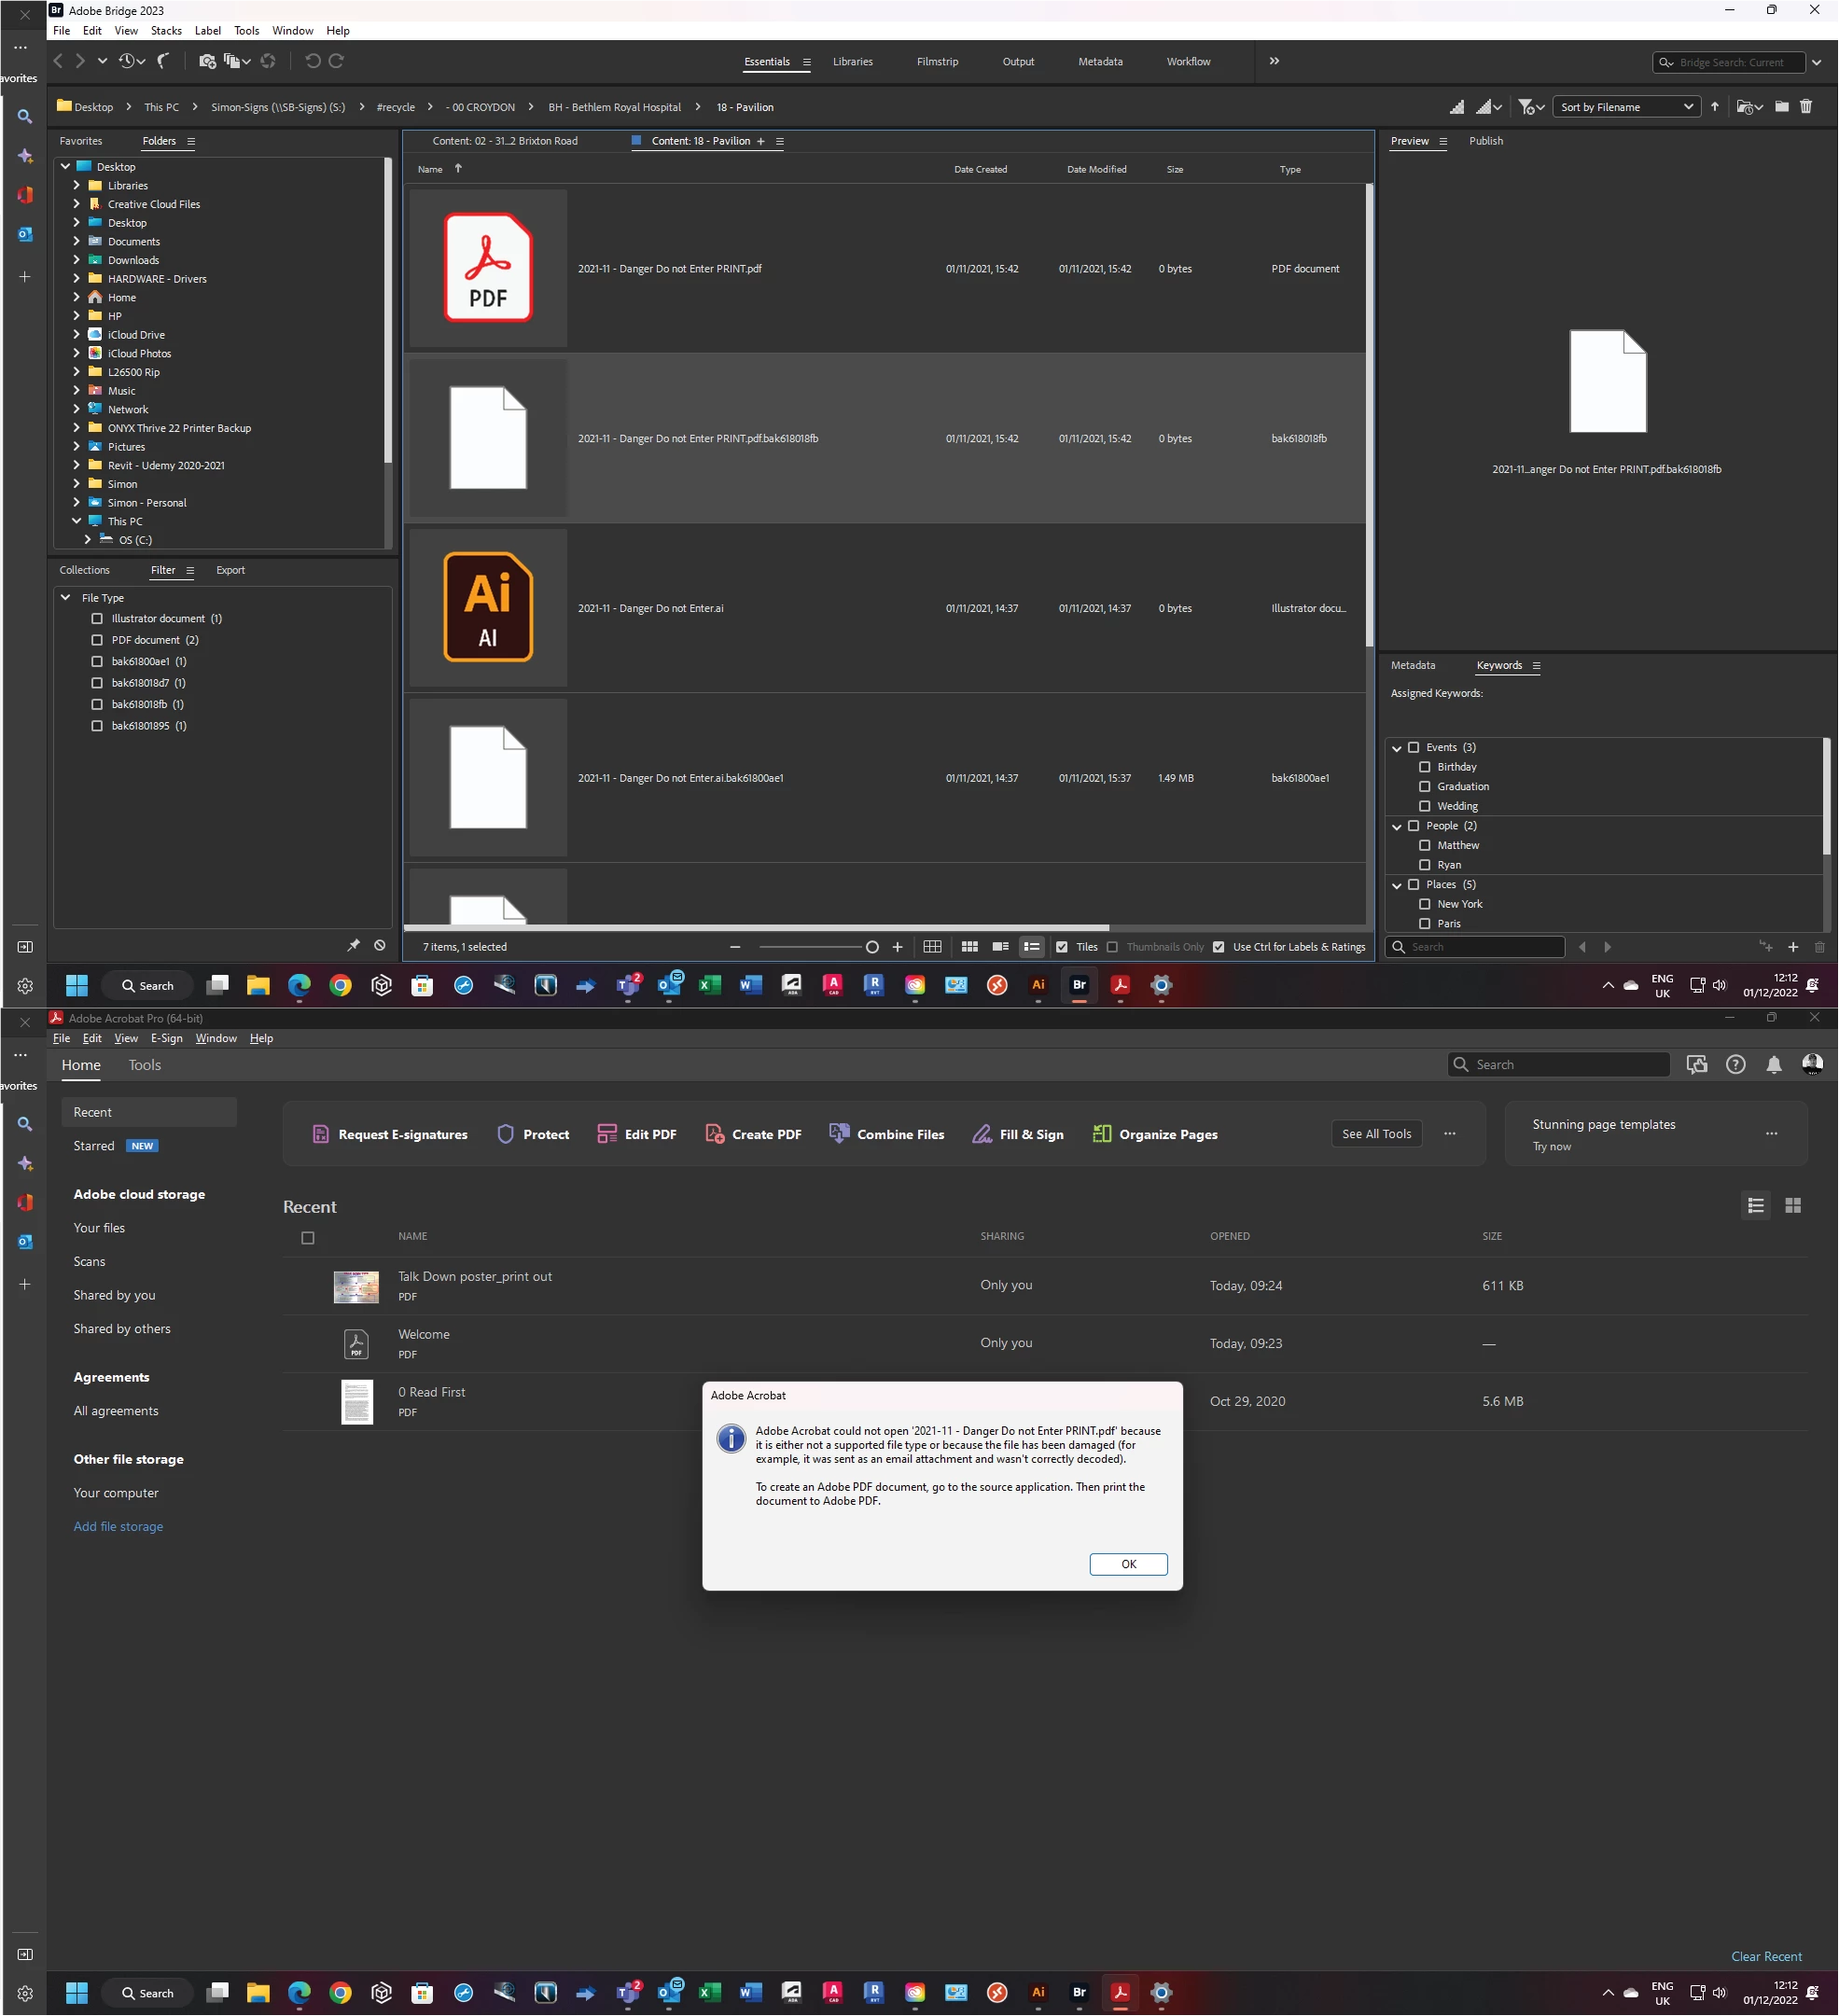Check the Birthday keyword checkbox
This screenshot has height=2016, width=1839.
[1425, 767]
